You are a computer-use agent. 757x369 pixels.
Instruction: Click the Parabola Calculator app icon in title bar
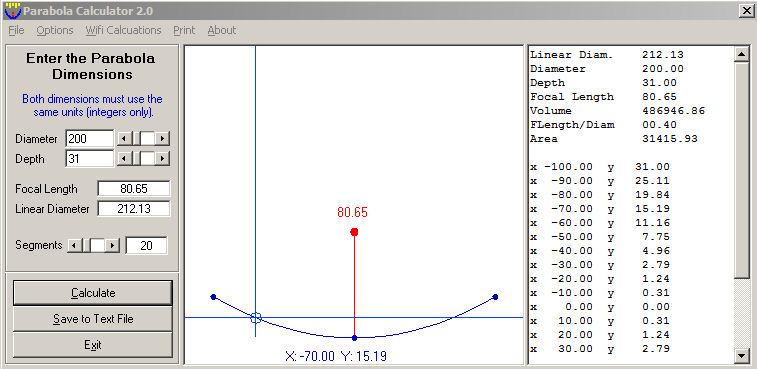(x=13, y=11)
